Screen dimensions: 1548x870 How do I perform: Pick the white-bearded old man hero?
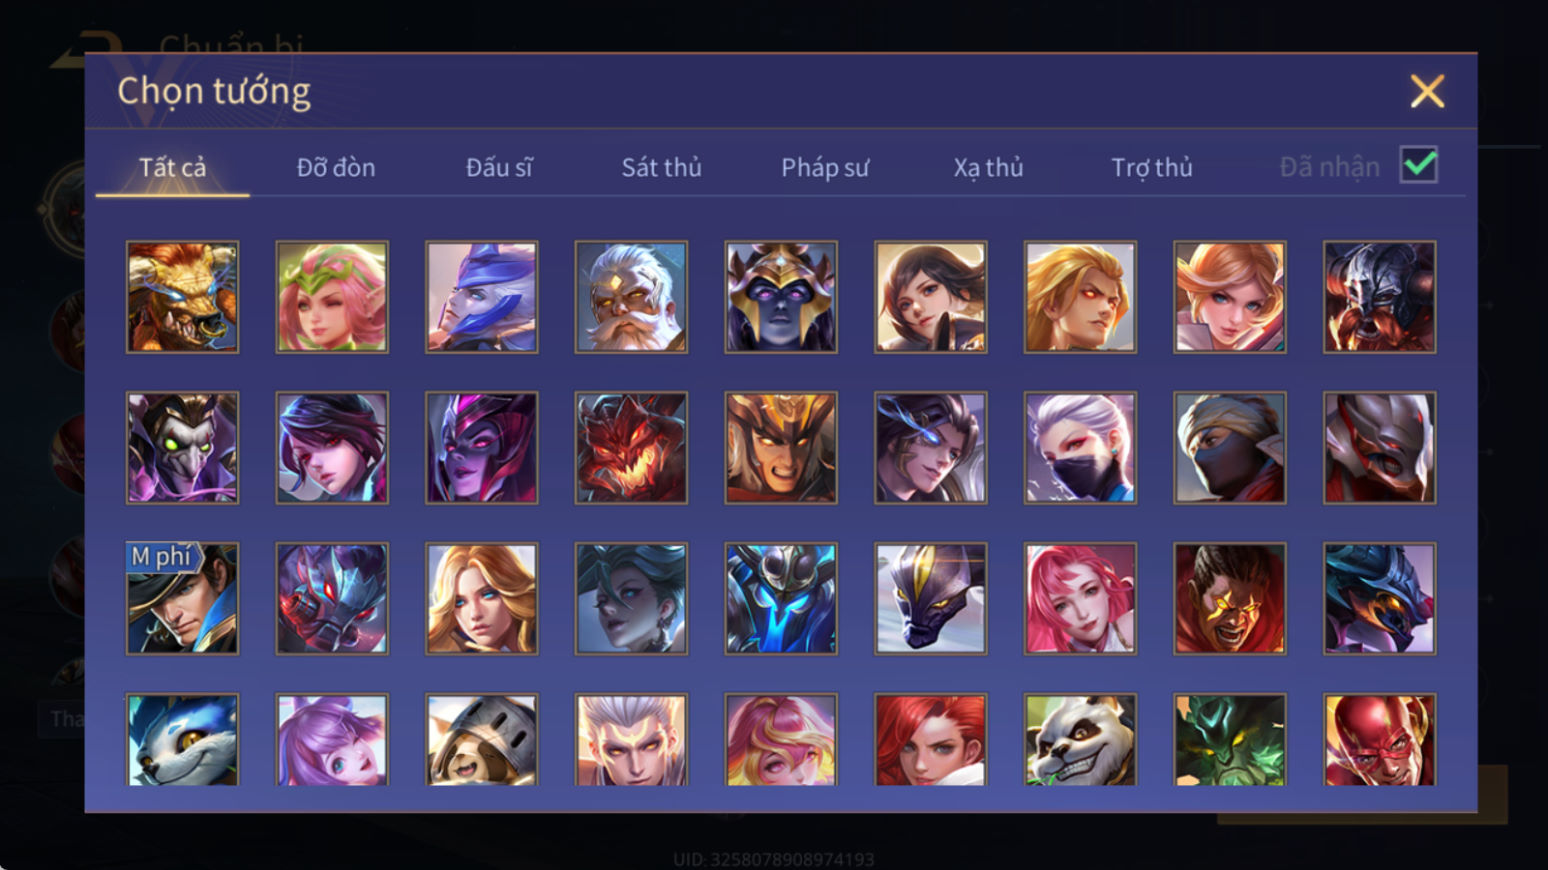(631, 297)
